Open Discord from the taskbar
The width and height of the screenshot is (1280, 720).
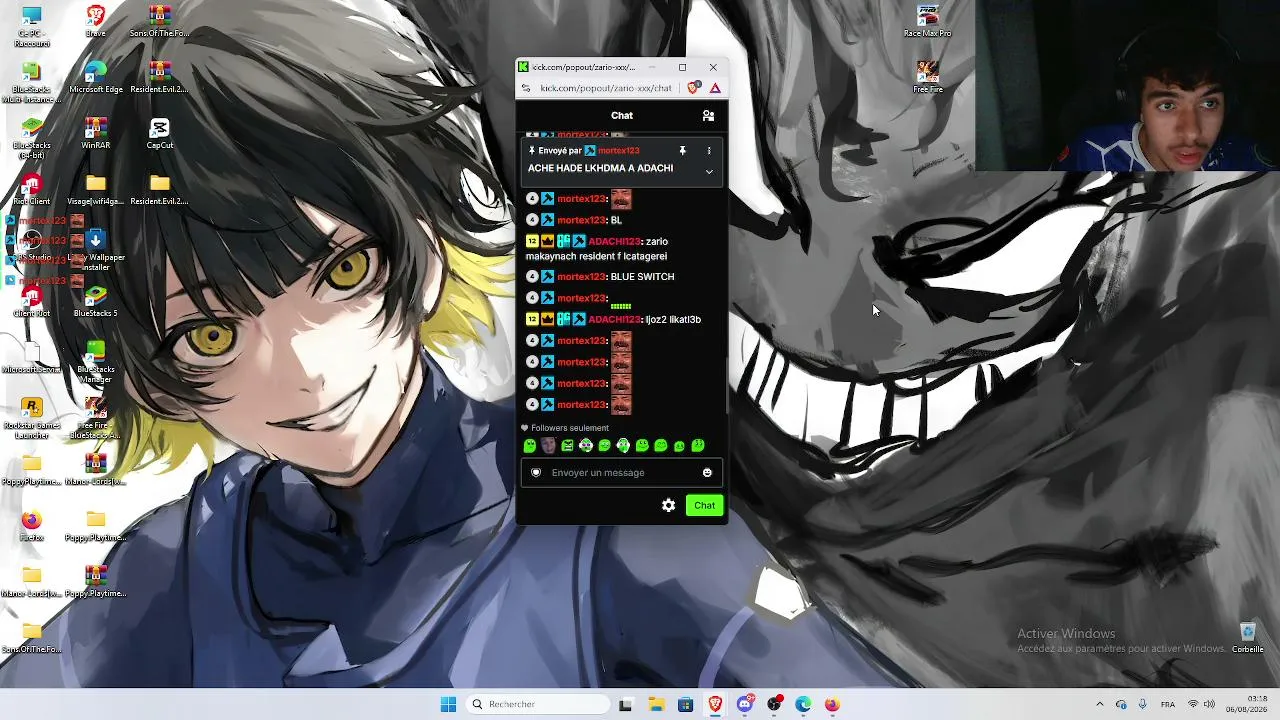click(744, 704)
